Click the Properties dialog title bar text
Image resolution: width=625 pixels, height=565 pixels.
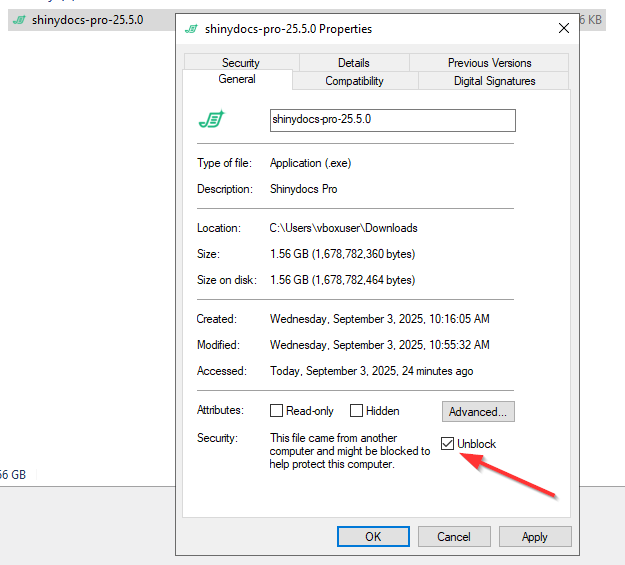click(x=288, y=29)
